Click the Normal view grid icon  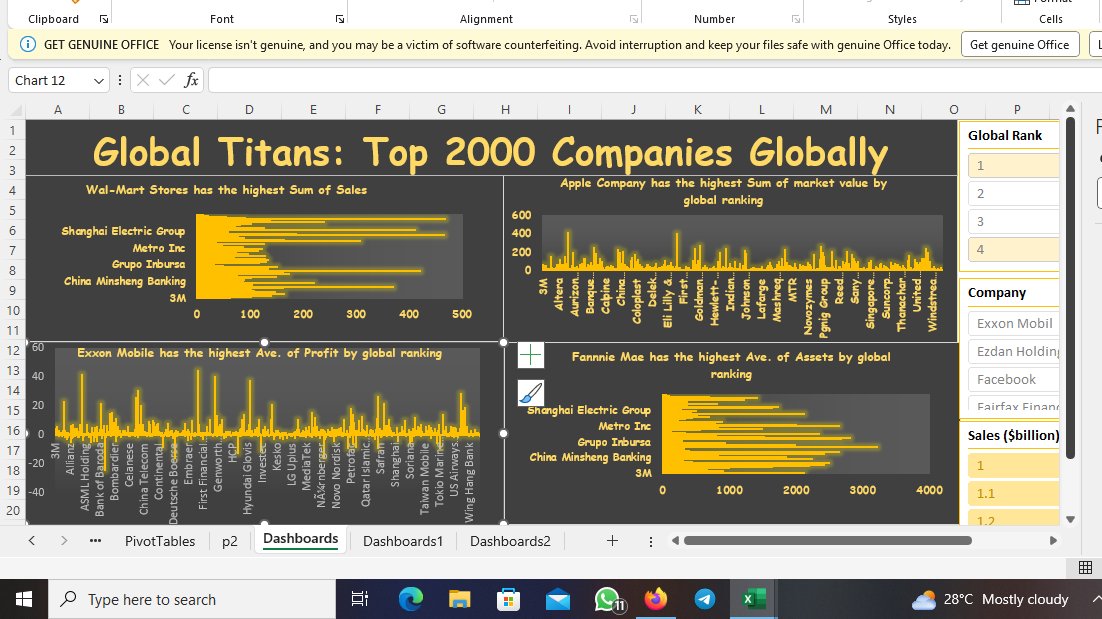1085,568
